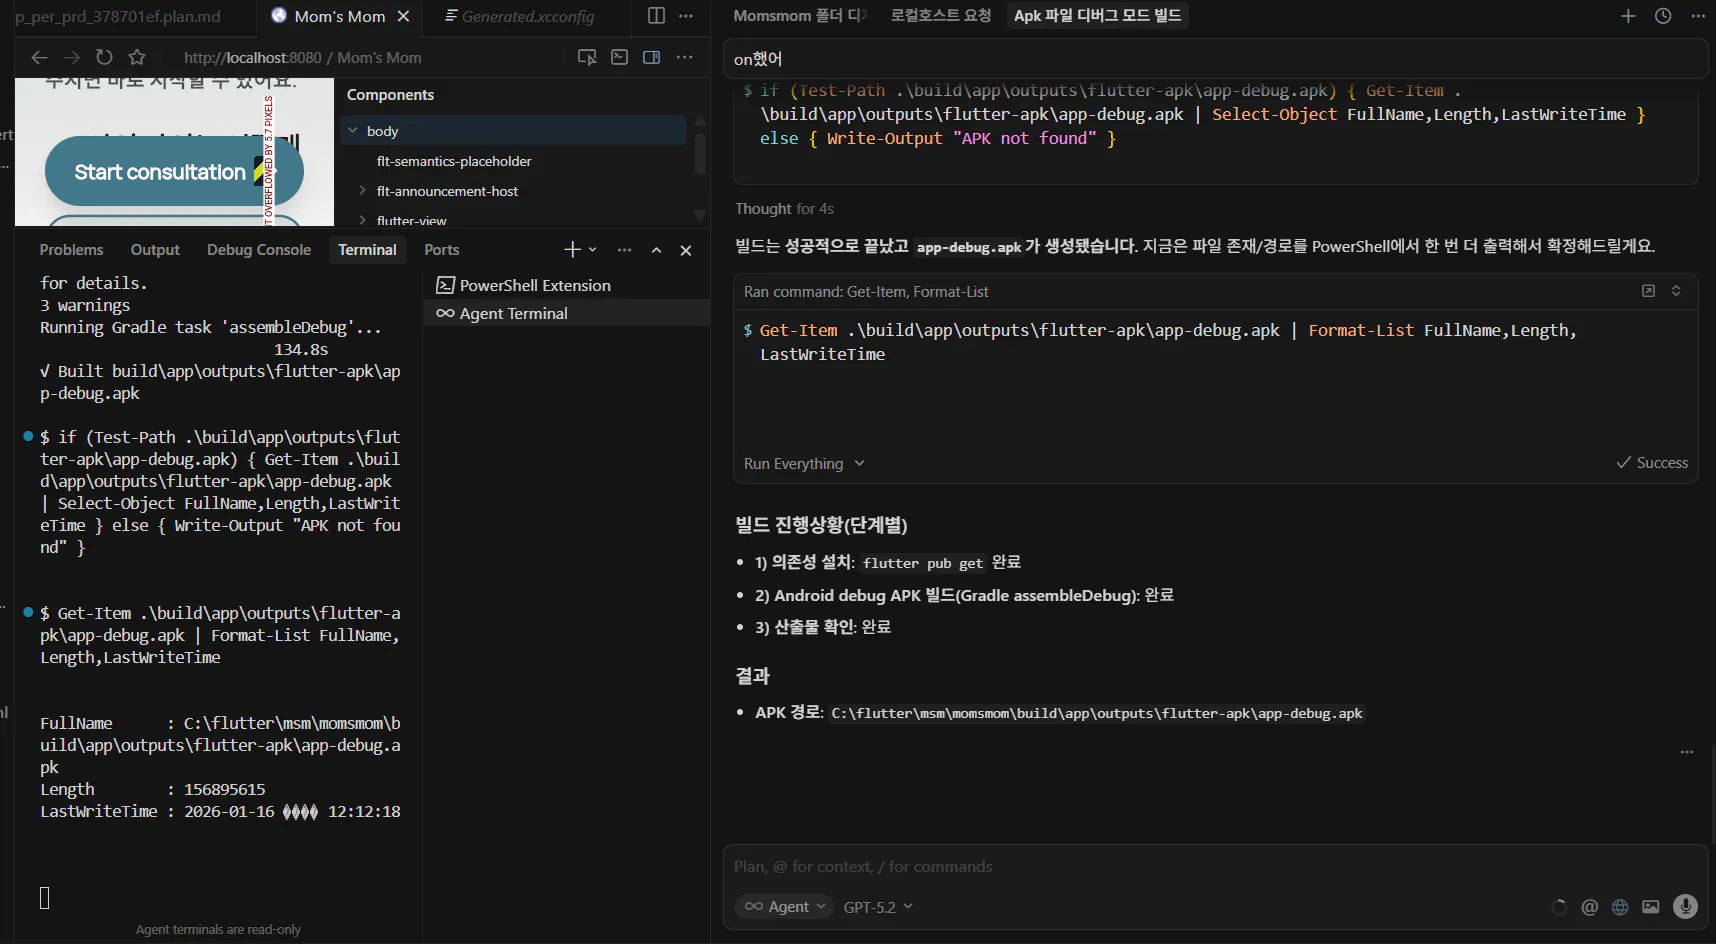The image size is (1716, 944).
Task: Open the Agent mode dropdown
Action: 784,907
